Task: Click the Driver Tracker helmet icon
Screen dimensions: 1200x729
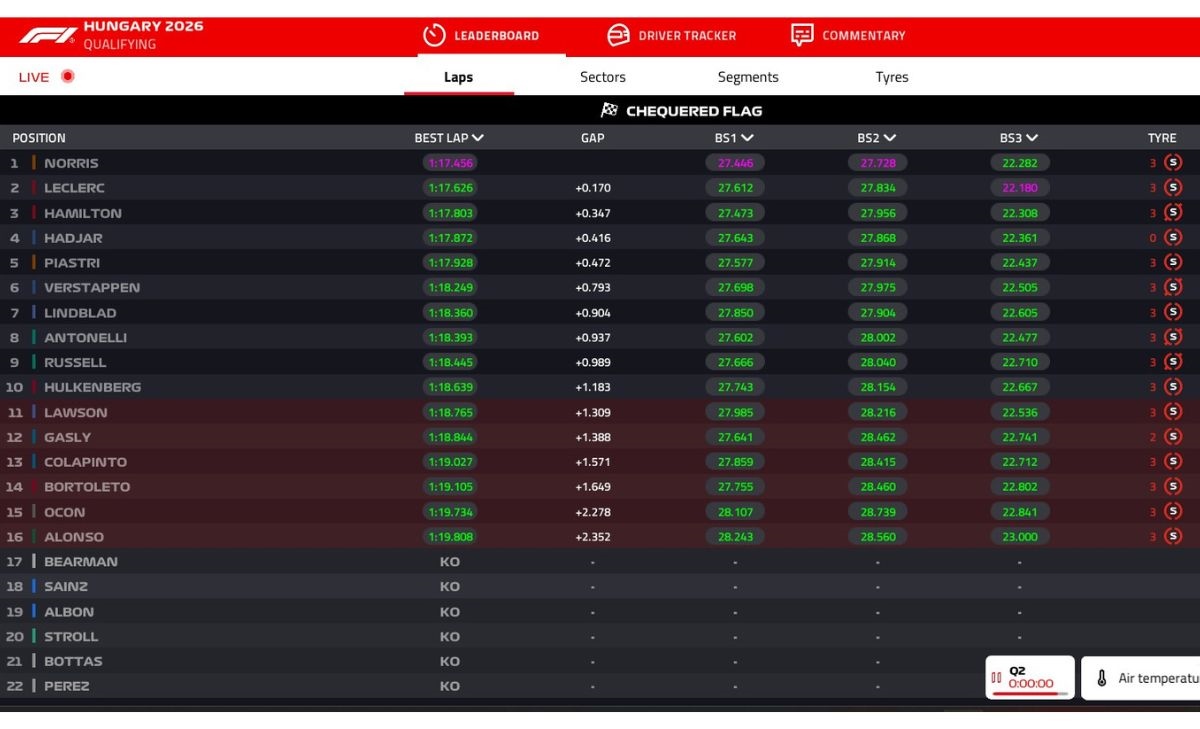Action: pos(619,35)
